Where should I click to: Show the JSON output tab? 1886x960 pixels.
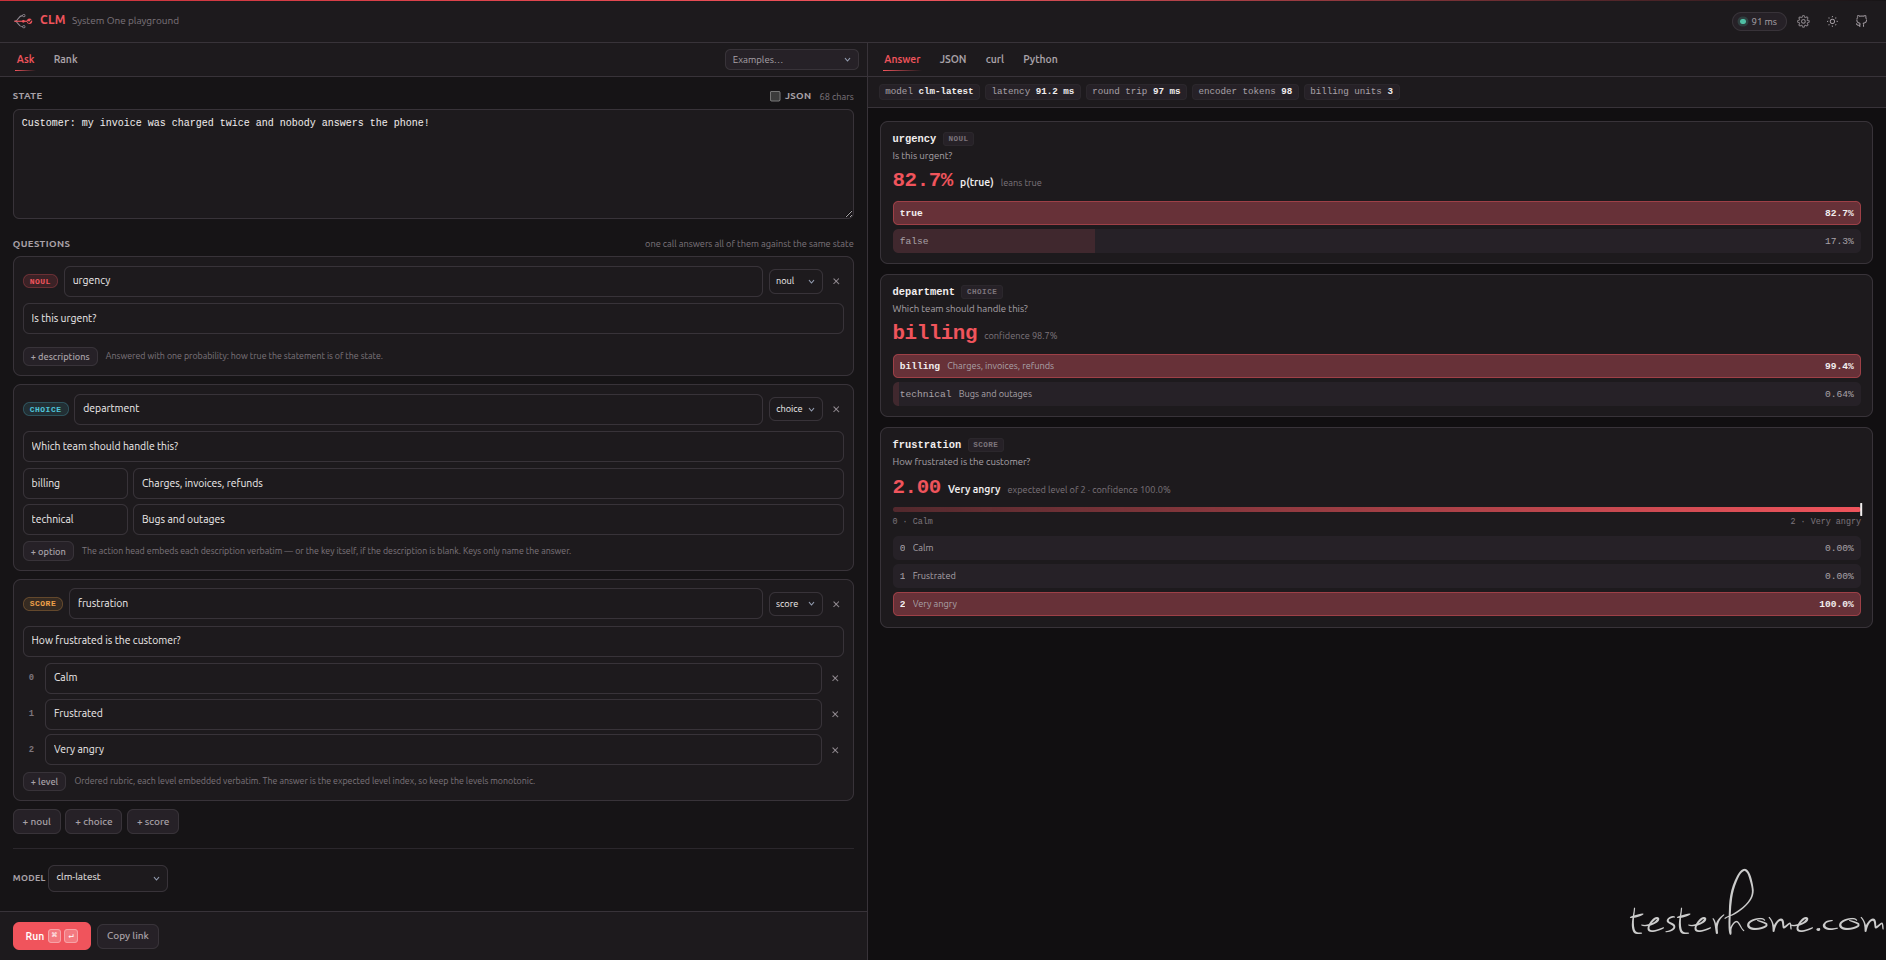pyautogui.click(x=953, y=59)
